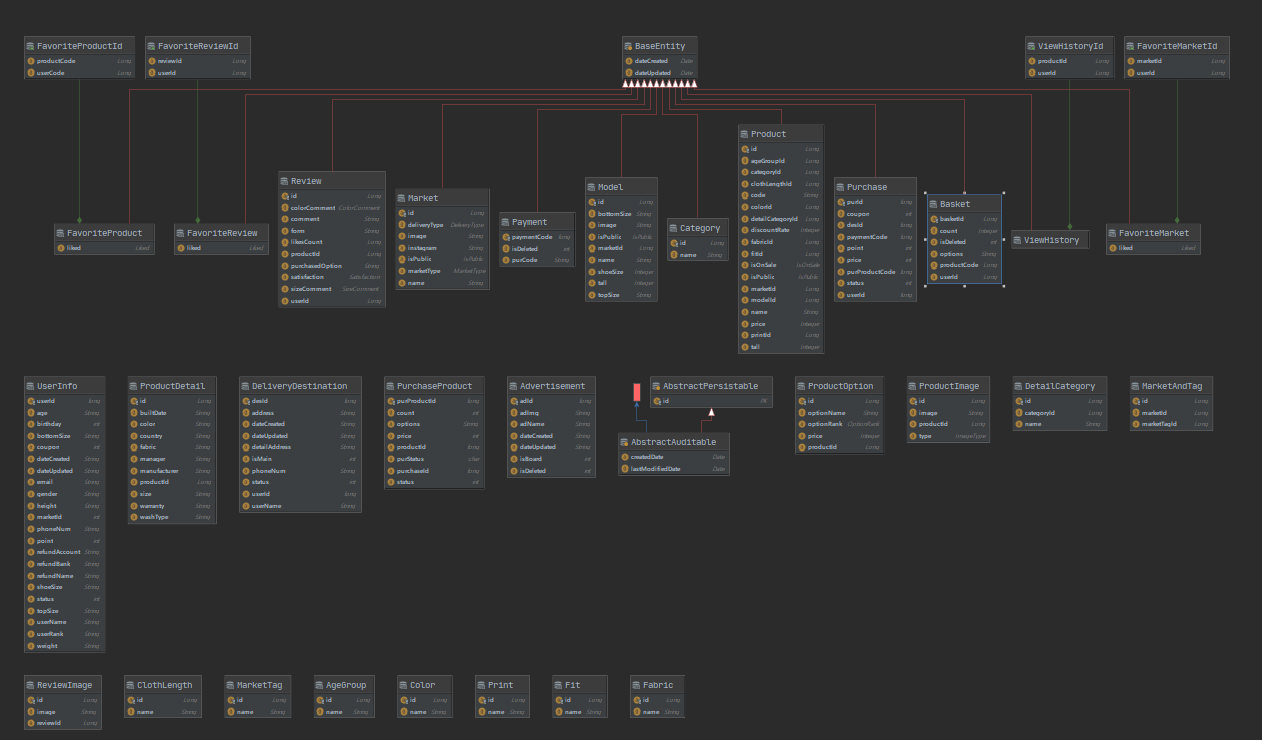Screen dimensions: 1262x740
Task: Select the Advertisement node header
Action: tap(552, 386)
